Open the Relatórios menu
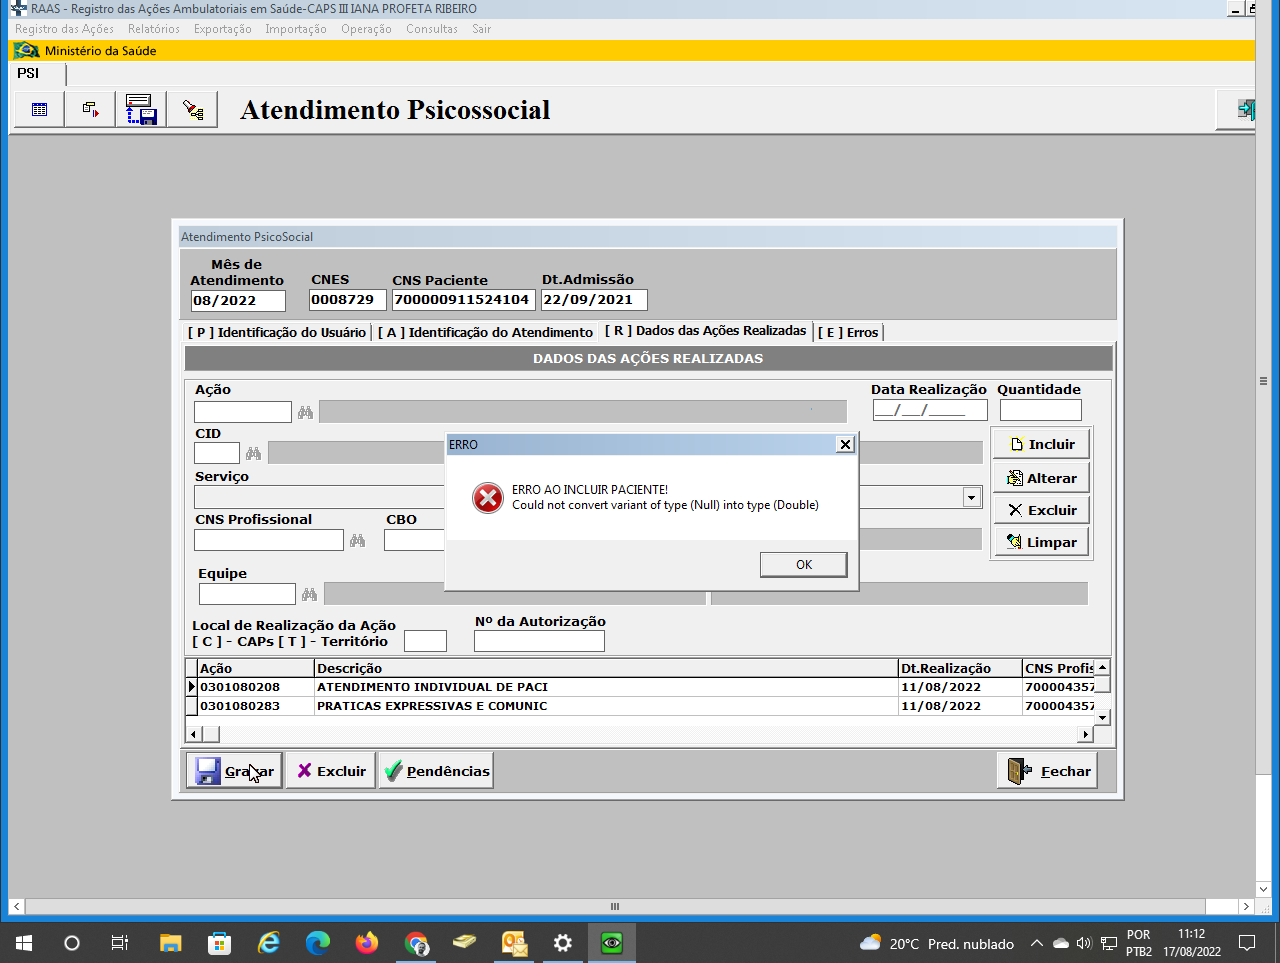The width and height of the screenshot is (1280, 963). pos(153,29)
